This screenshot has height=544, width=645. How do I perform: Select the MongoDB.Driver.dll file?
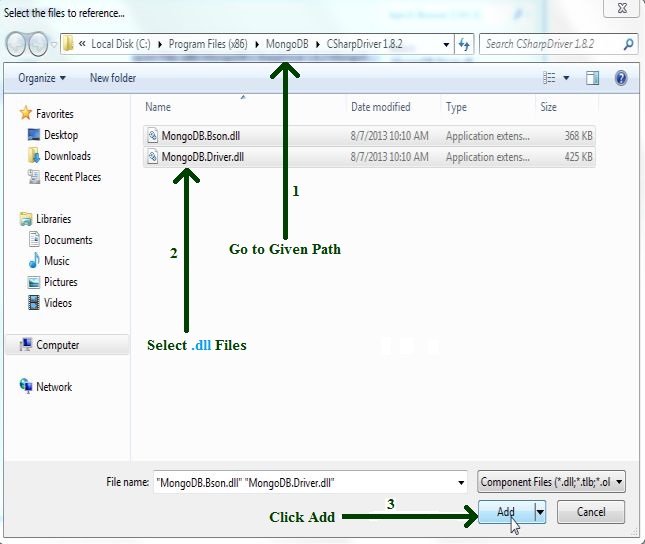point(369,157)
